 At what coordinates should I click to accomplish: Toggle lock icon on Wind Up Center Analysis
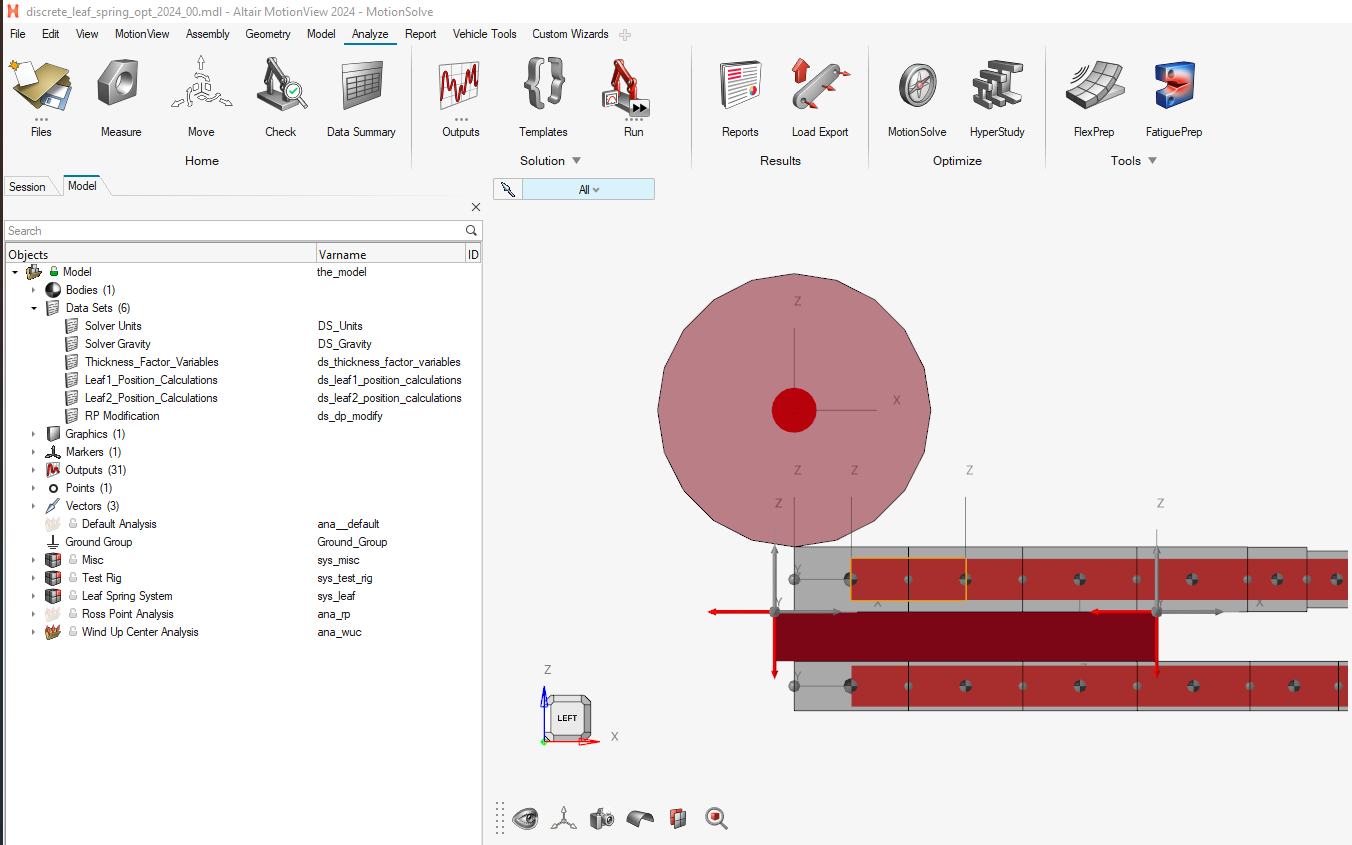point(72,632)
